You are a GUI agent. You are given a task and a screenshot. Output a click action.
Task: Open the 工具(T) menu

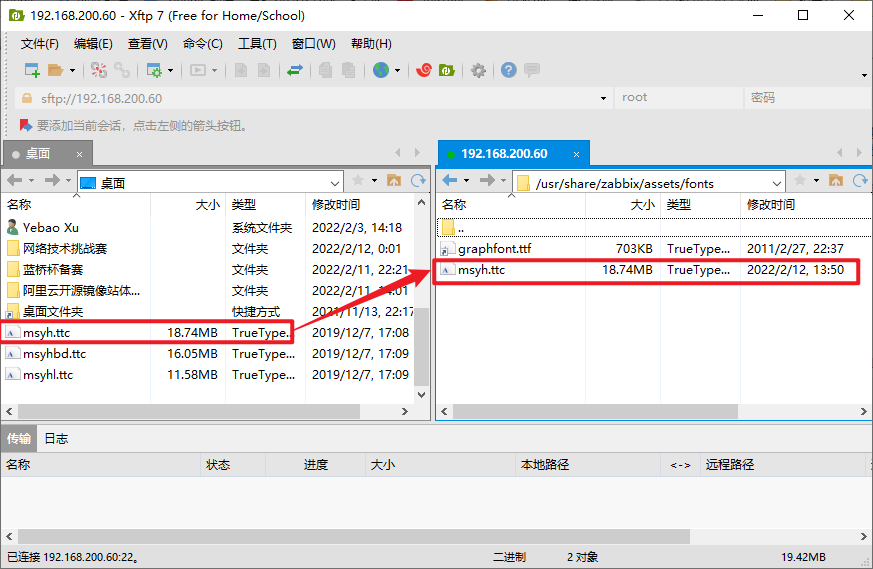click(x=257, y=43)
